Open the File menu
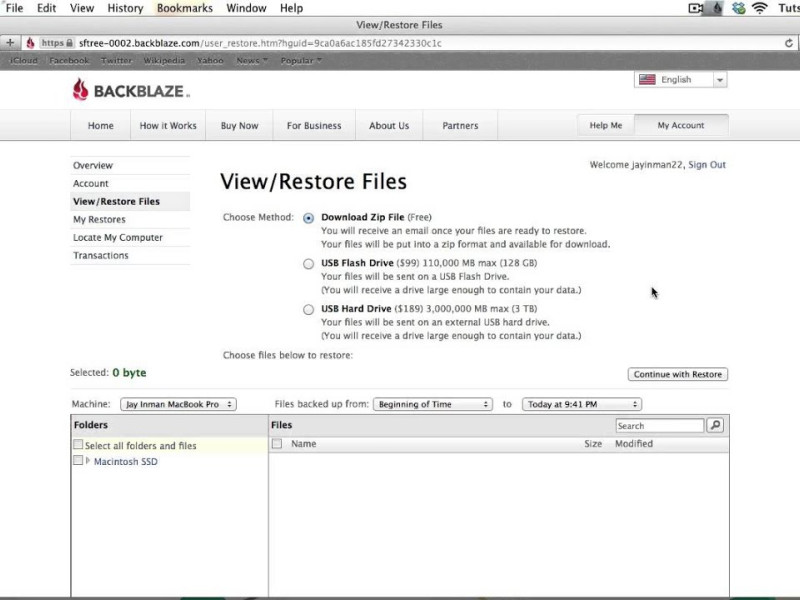 point(14,8)
